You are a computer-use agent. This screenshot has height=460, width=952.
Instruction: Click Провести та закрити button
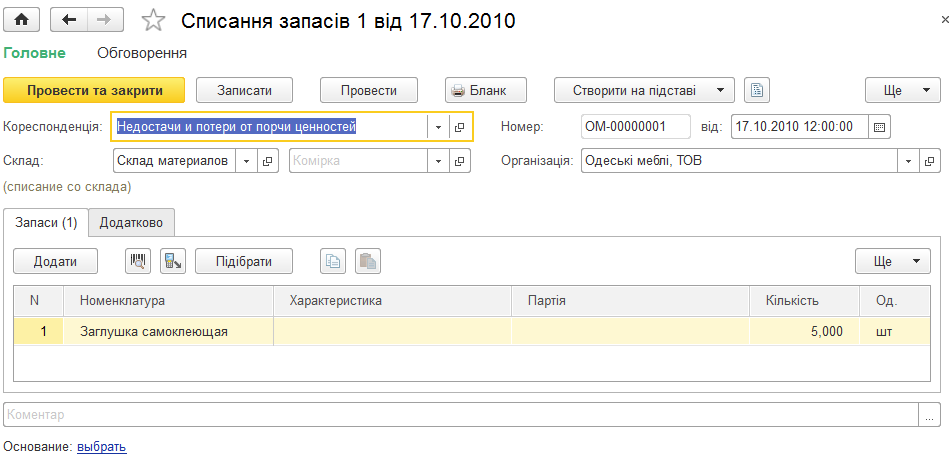point(94,90)
